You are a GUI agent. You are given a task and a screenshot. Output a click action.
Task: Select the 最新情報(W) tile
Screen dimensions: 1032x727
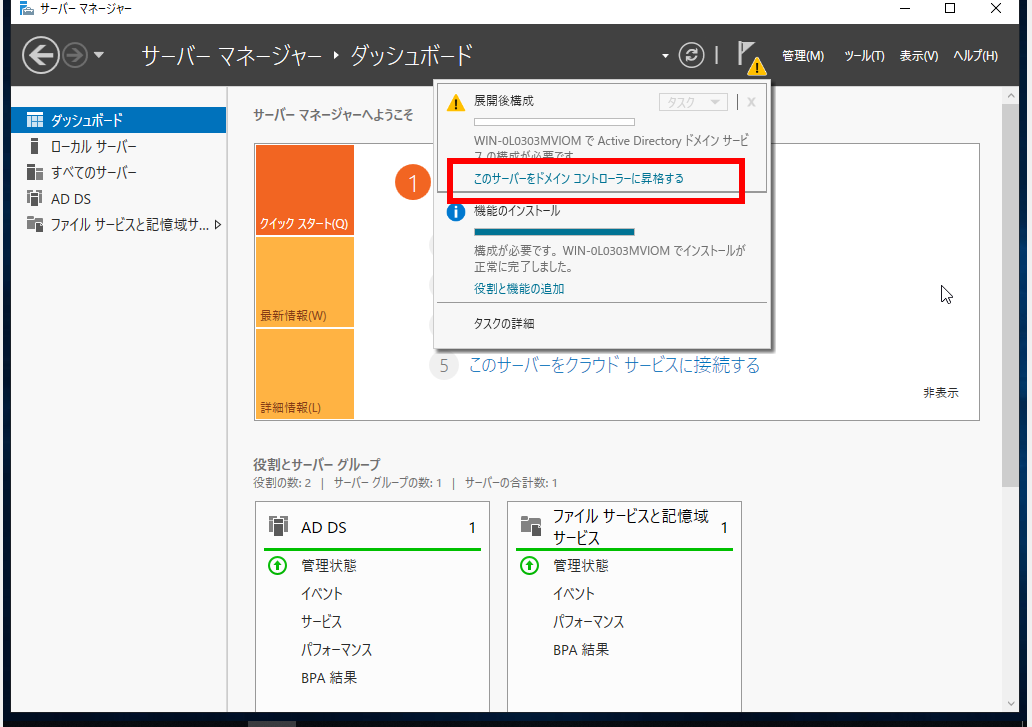(x=305, y=282)
